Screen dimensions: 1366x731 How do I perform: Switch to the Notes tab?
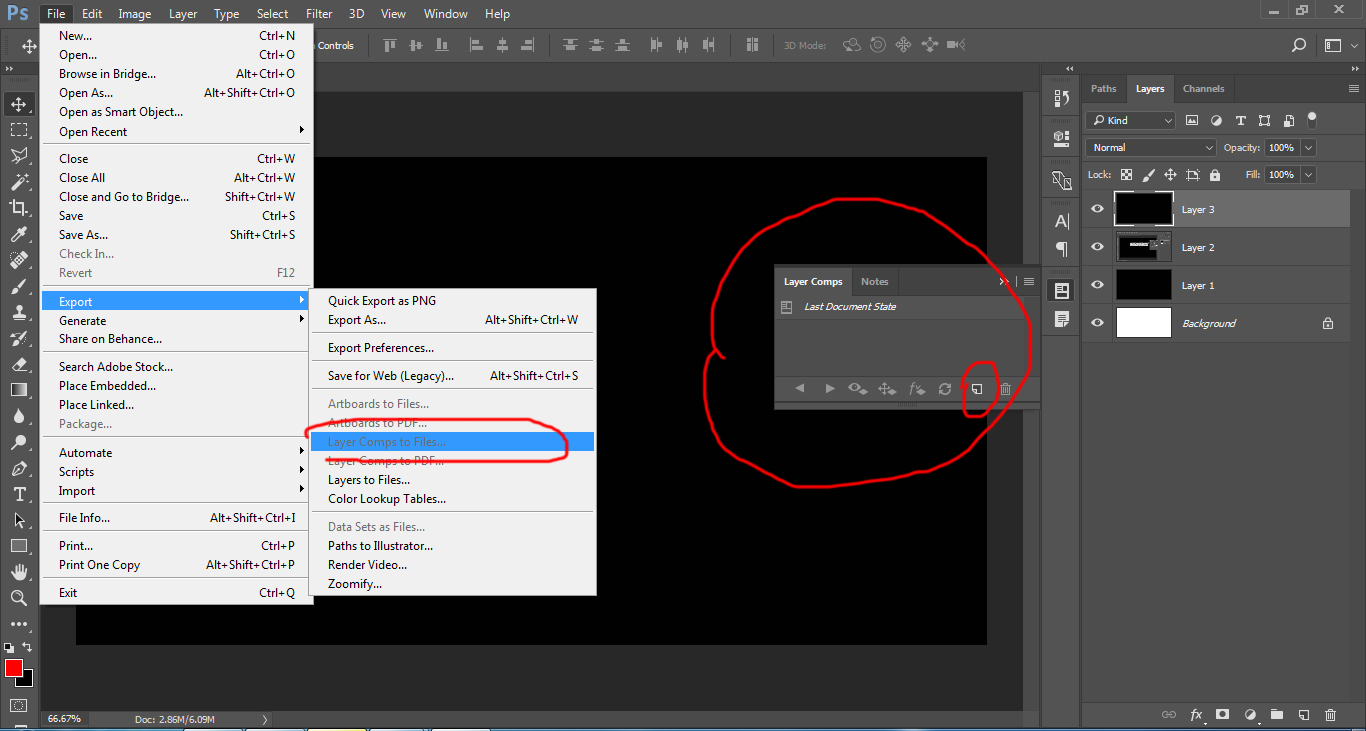click(x=874, y=282)
